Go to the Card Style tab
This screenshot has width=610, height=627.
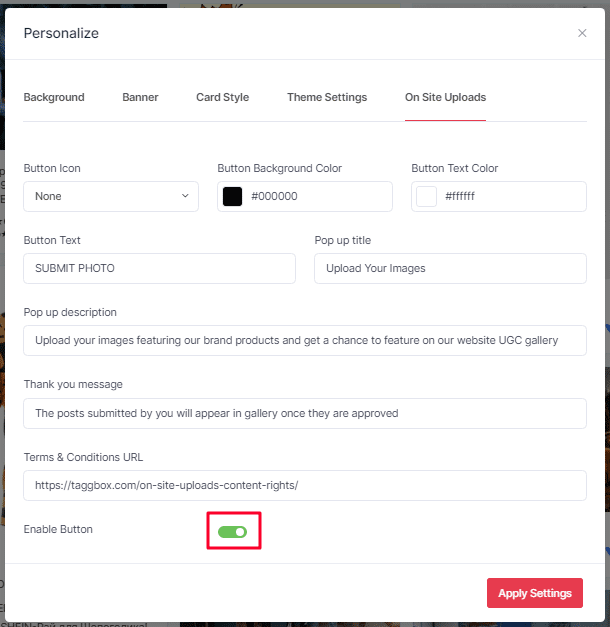point(222,97)
